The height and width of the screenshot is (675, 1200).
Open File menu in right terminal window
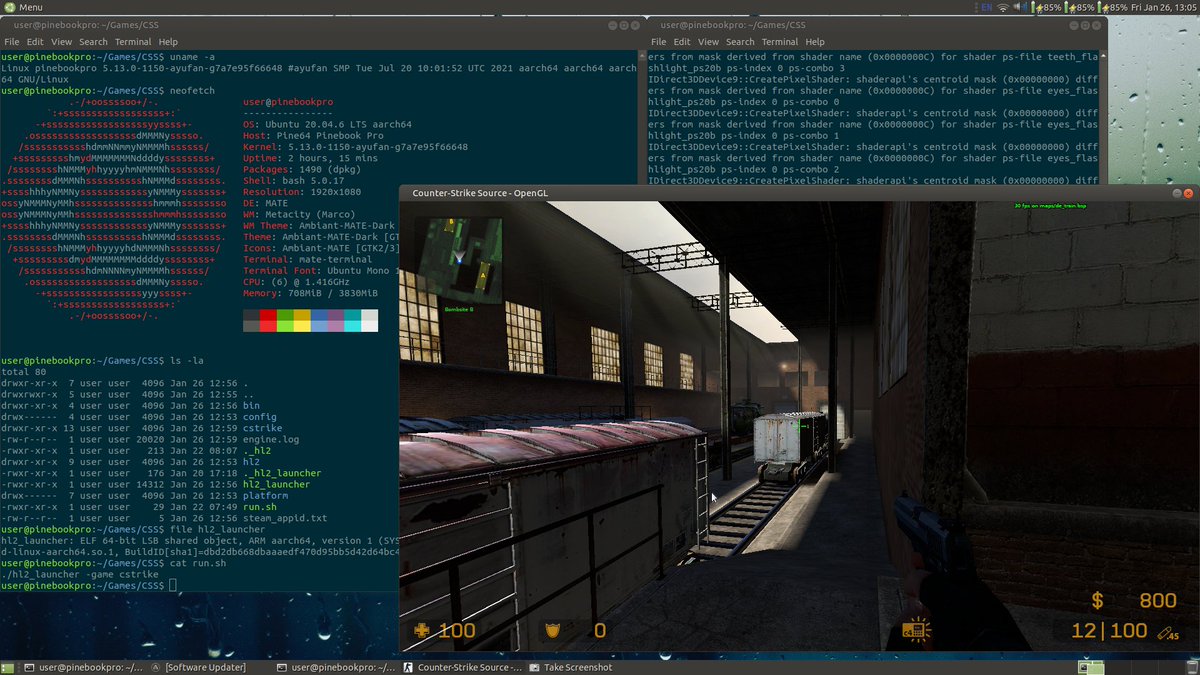pos(658,42)
